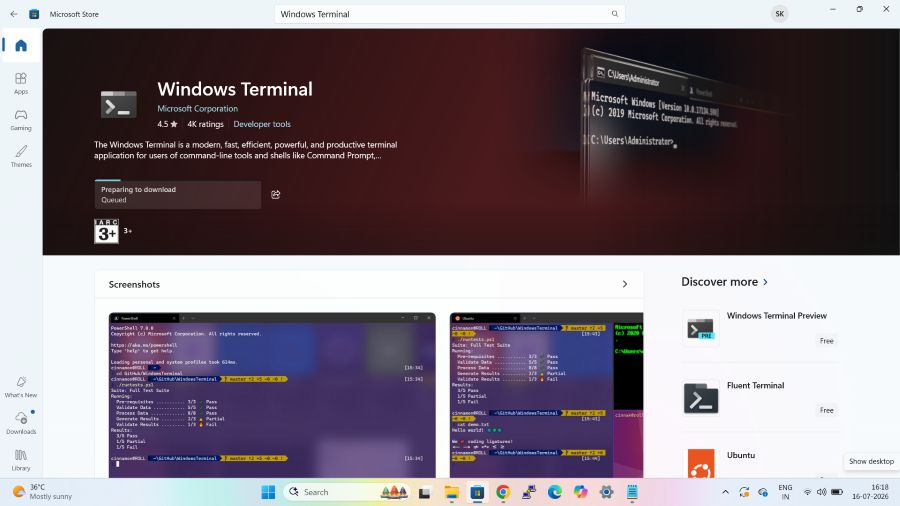The image size is (900, 506).
Task: Open Fluent Terminal title link
Action: [x=755, y=386]
